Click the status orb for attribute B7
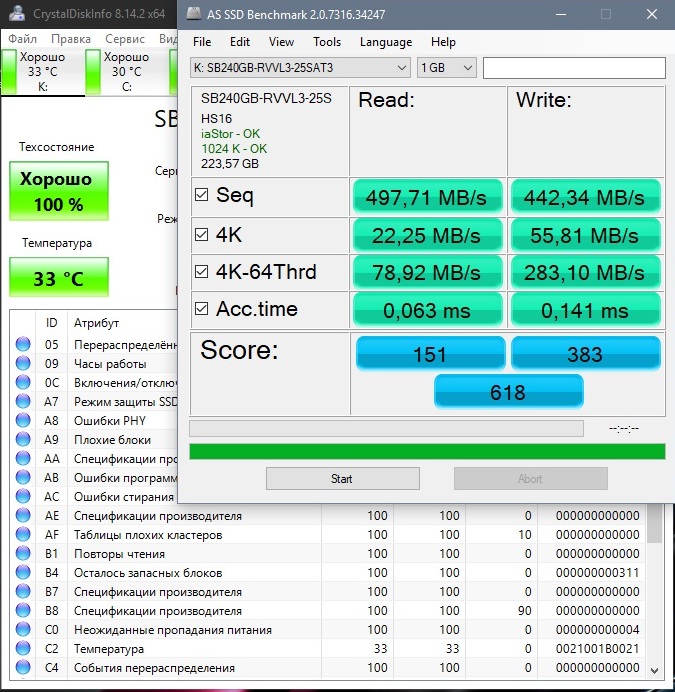Viewport: 675px width, 692px height. click(23, 591)
